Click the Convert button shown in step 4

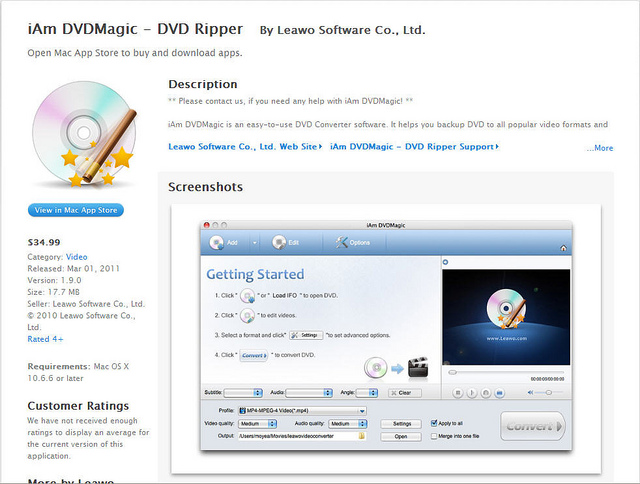click(253, 355)
